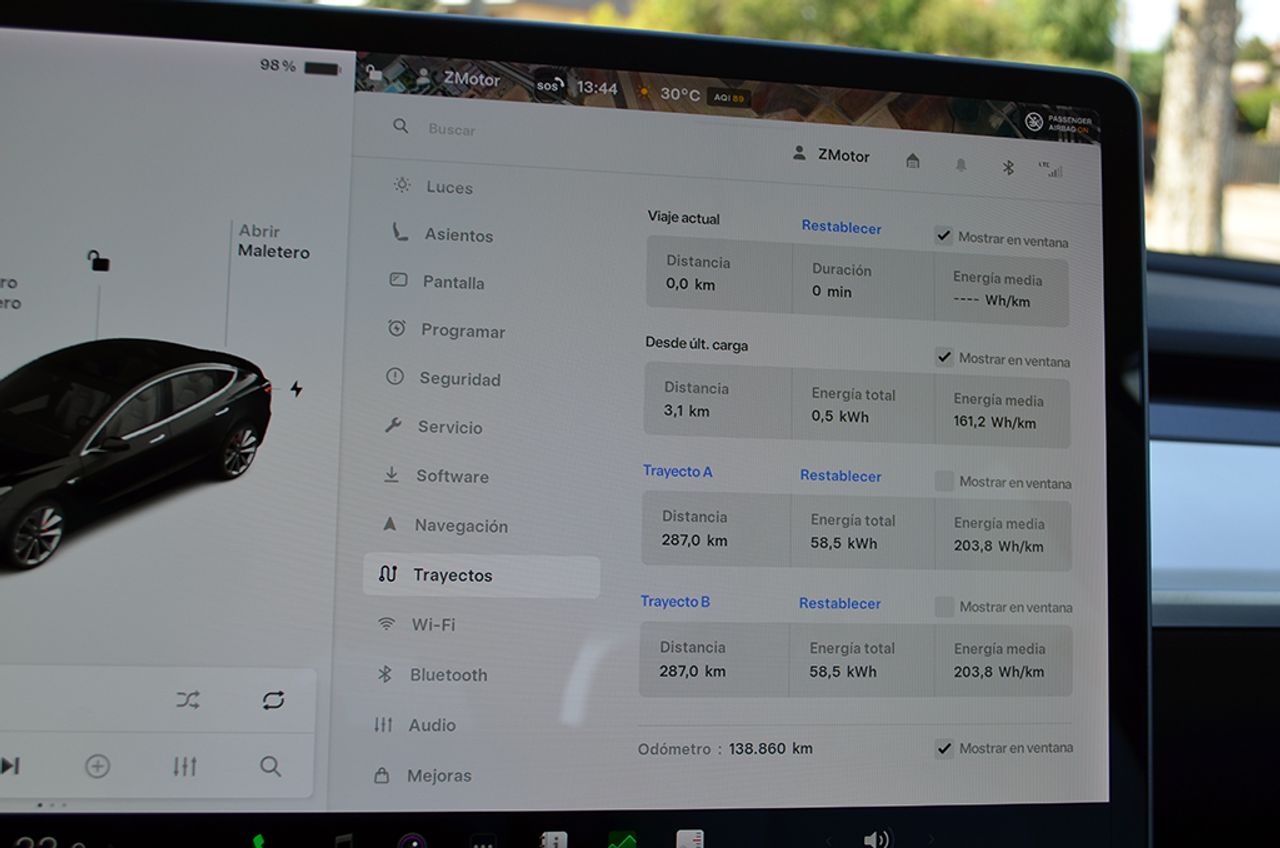Select Seguridad in the settings sidebar
The image size is (1280, 848).
(458, 379)
